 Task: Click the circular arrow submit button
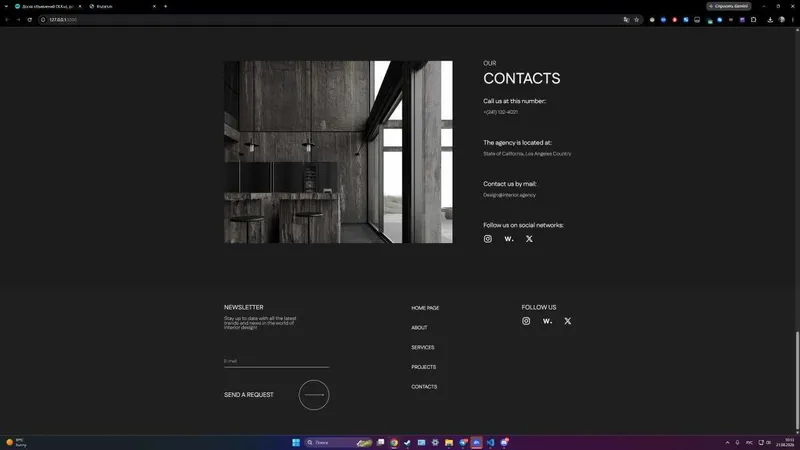(314, 395)
